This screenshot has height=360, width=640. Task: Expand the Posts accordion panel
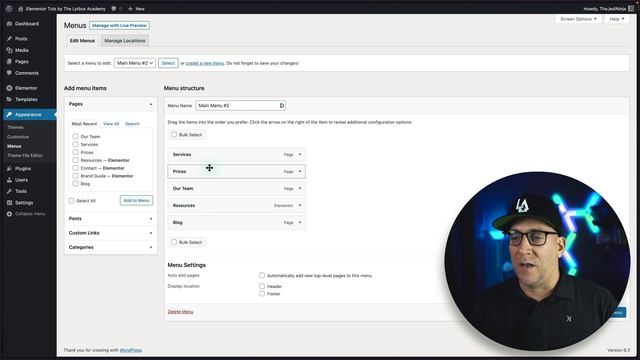(151, 219)
